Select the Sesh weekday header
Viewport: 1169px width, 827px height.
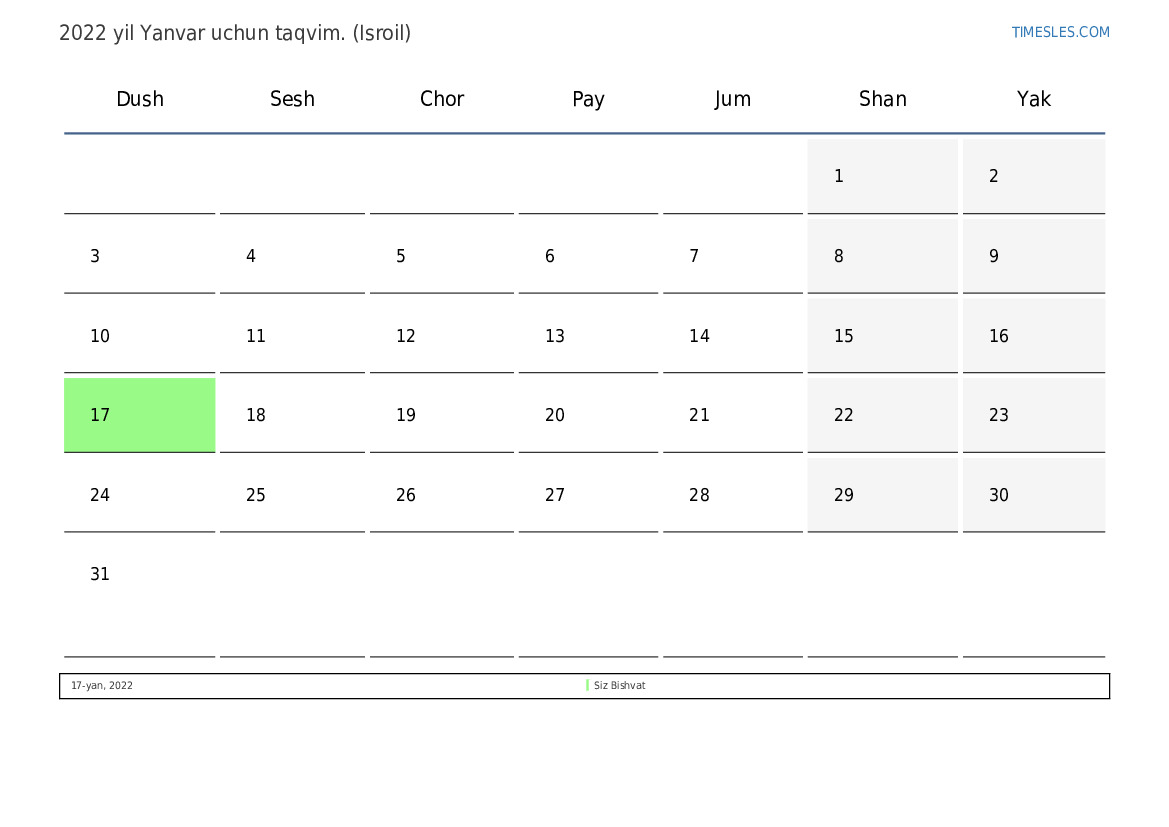tap(292, 99)
